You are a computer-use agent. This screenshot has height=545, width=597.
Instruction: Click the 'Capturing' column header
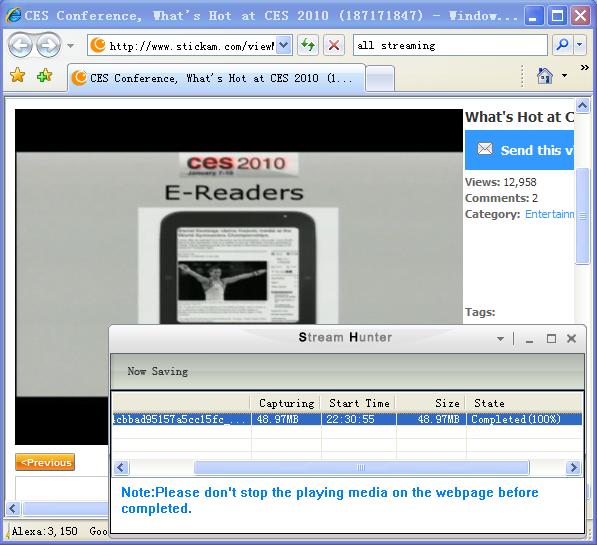pos(285,403)
